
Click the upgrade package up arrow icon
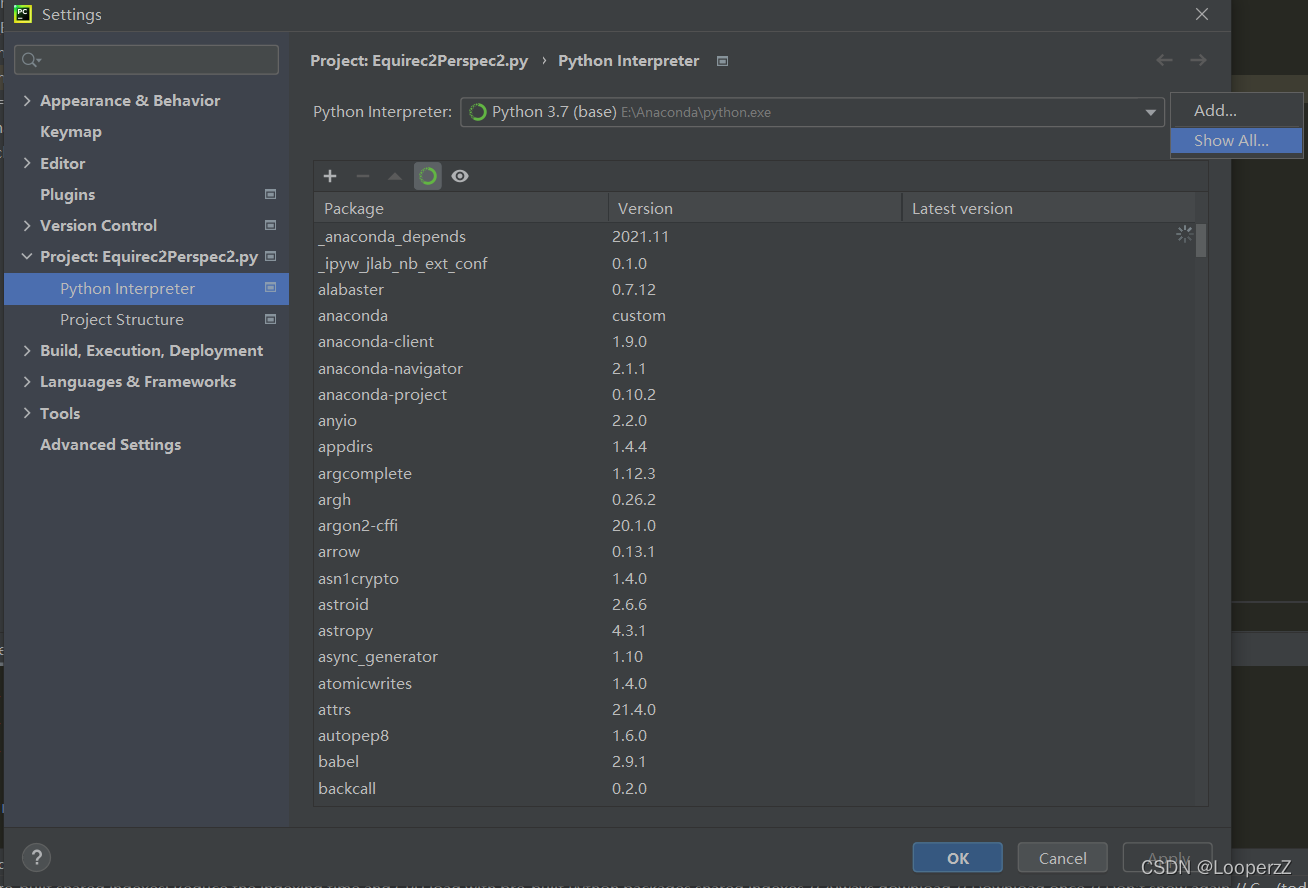click(x=395, y=176)
